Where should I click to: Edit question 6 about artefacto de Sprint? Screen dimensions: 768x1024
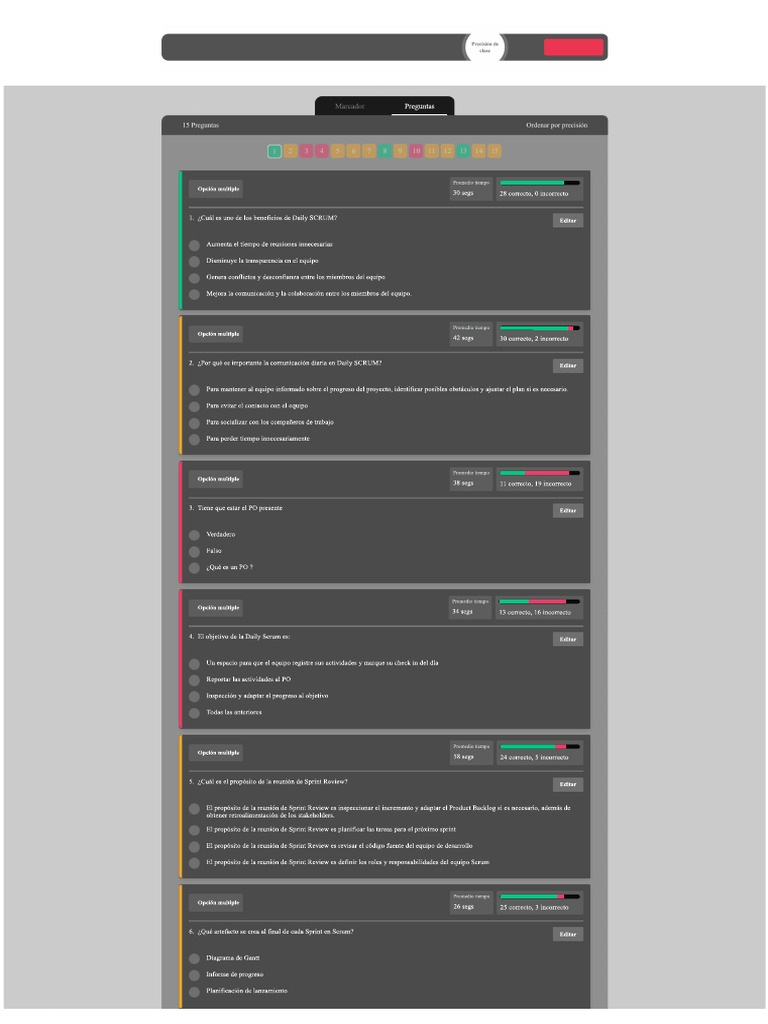click(x=568, y=935)
